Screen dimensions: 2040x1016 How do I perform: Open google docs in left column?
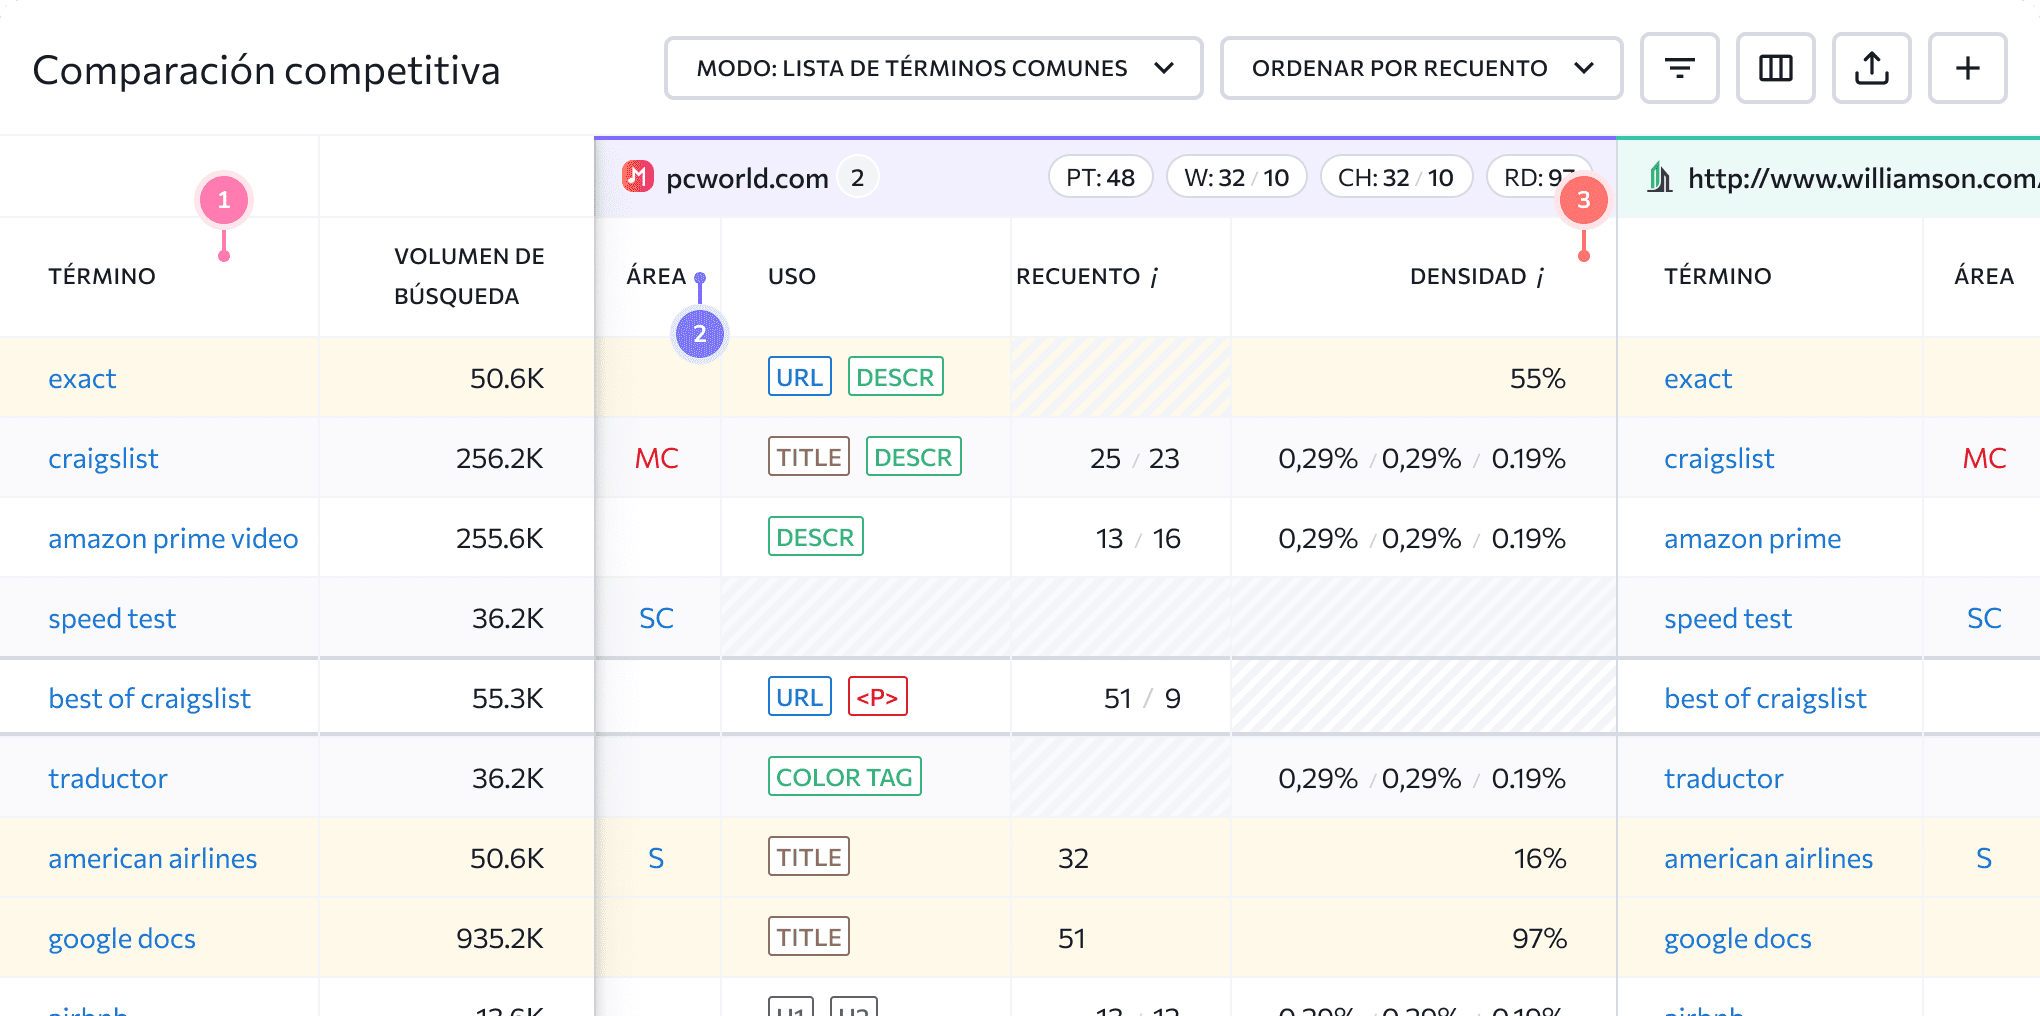(x=122, y=938)
